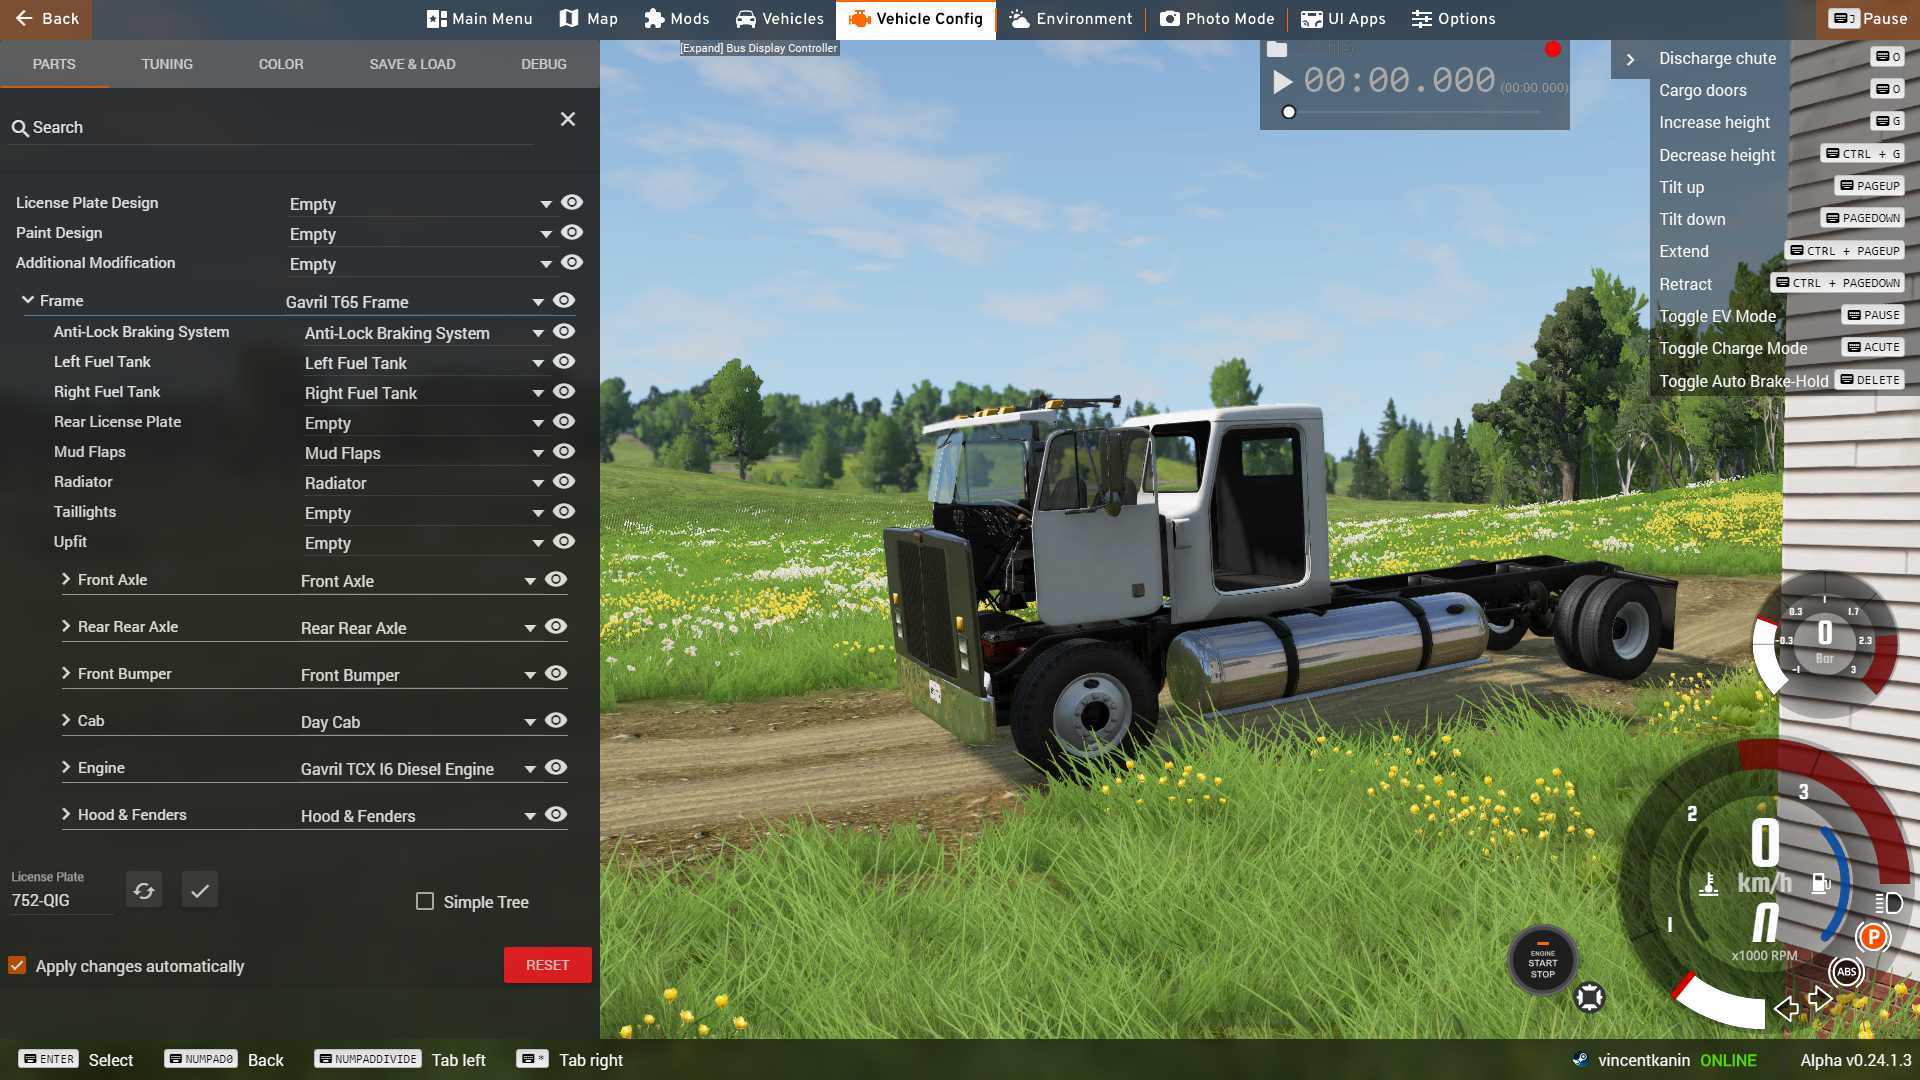Expand the Cab node
The width and height of the screenshot is (1920, 1080).
(66, 720)
